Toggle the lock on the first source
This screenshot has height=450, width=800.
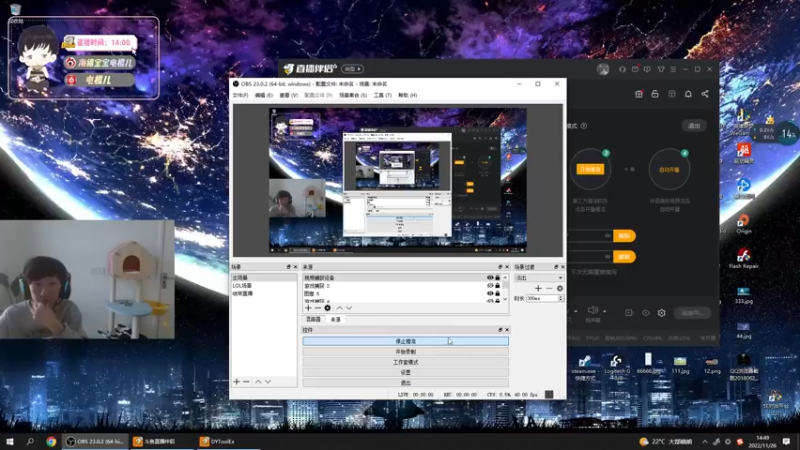pos(498,277)
